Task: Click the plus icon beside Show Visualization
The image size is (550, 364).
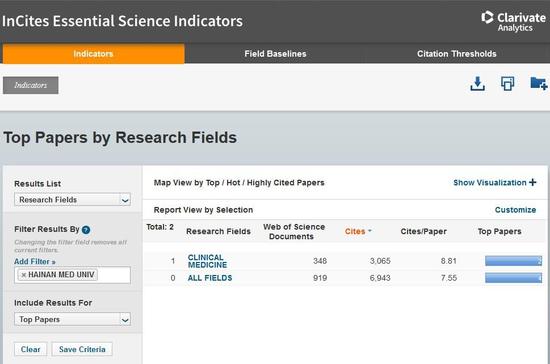Action: click(x=533, y=182)
